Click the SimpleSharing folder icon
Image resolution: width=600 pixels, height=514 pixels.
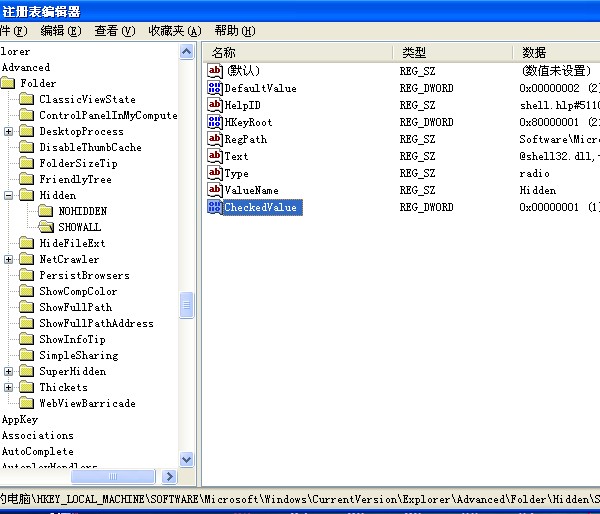[26, 356]
